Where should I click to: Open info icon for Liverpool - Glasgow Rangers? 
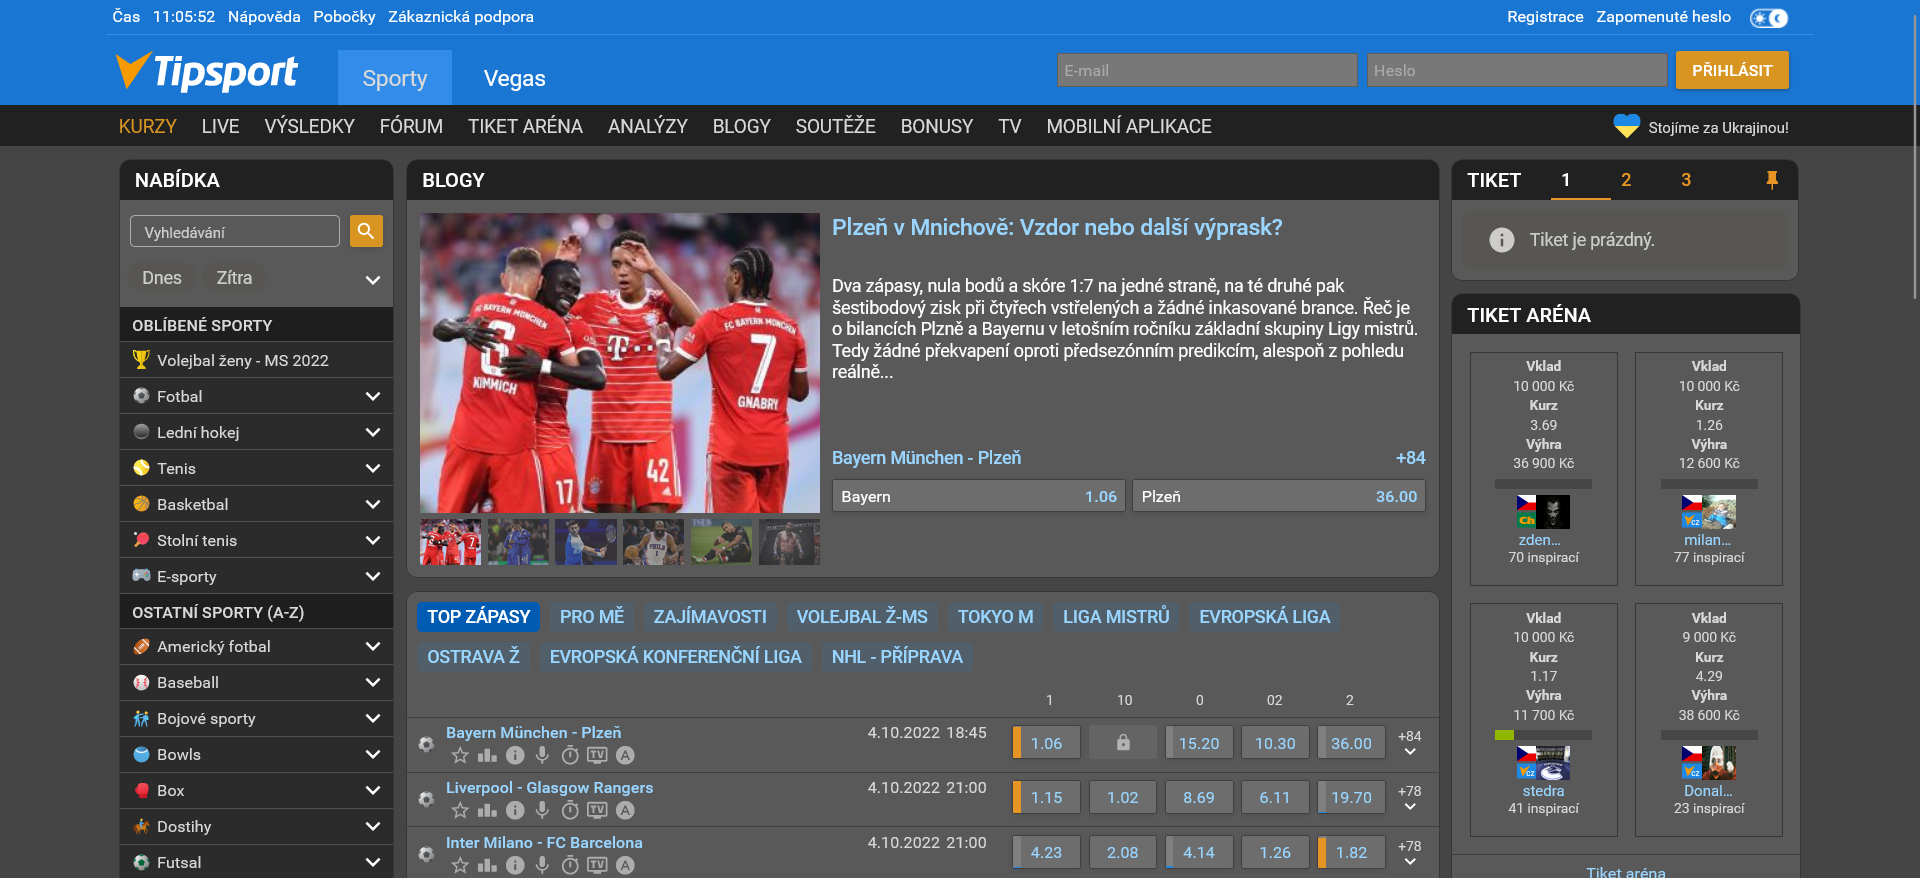click(515, 810)
